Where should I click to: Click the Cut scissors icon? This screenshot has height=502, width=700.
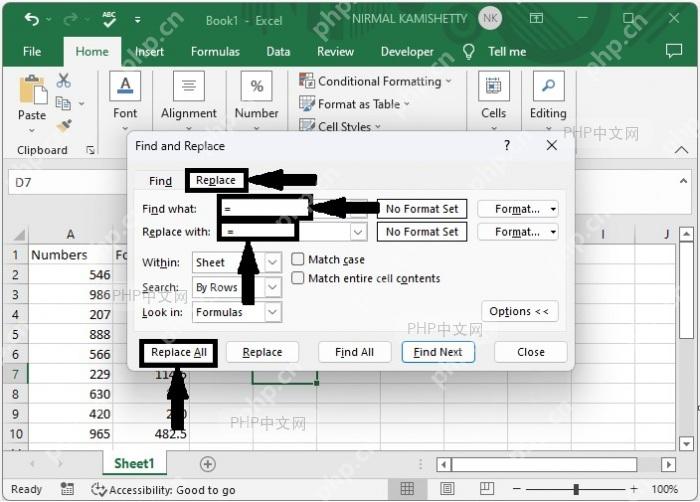pyautogui.click(x=63, y=80)
